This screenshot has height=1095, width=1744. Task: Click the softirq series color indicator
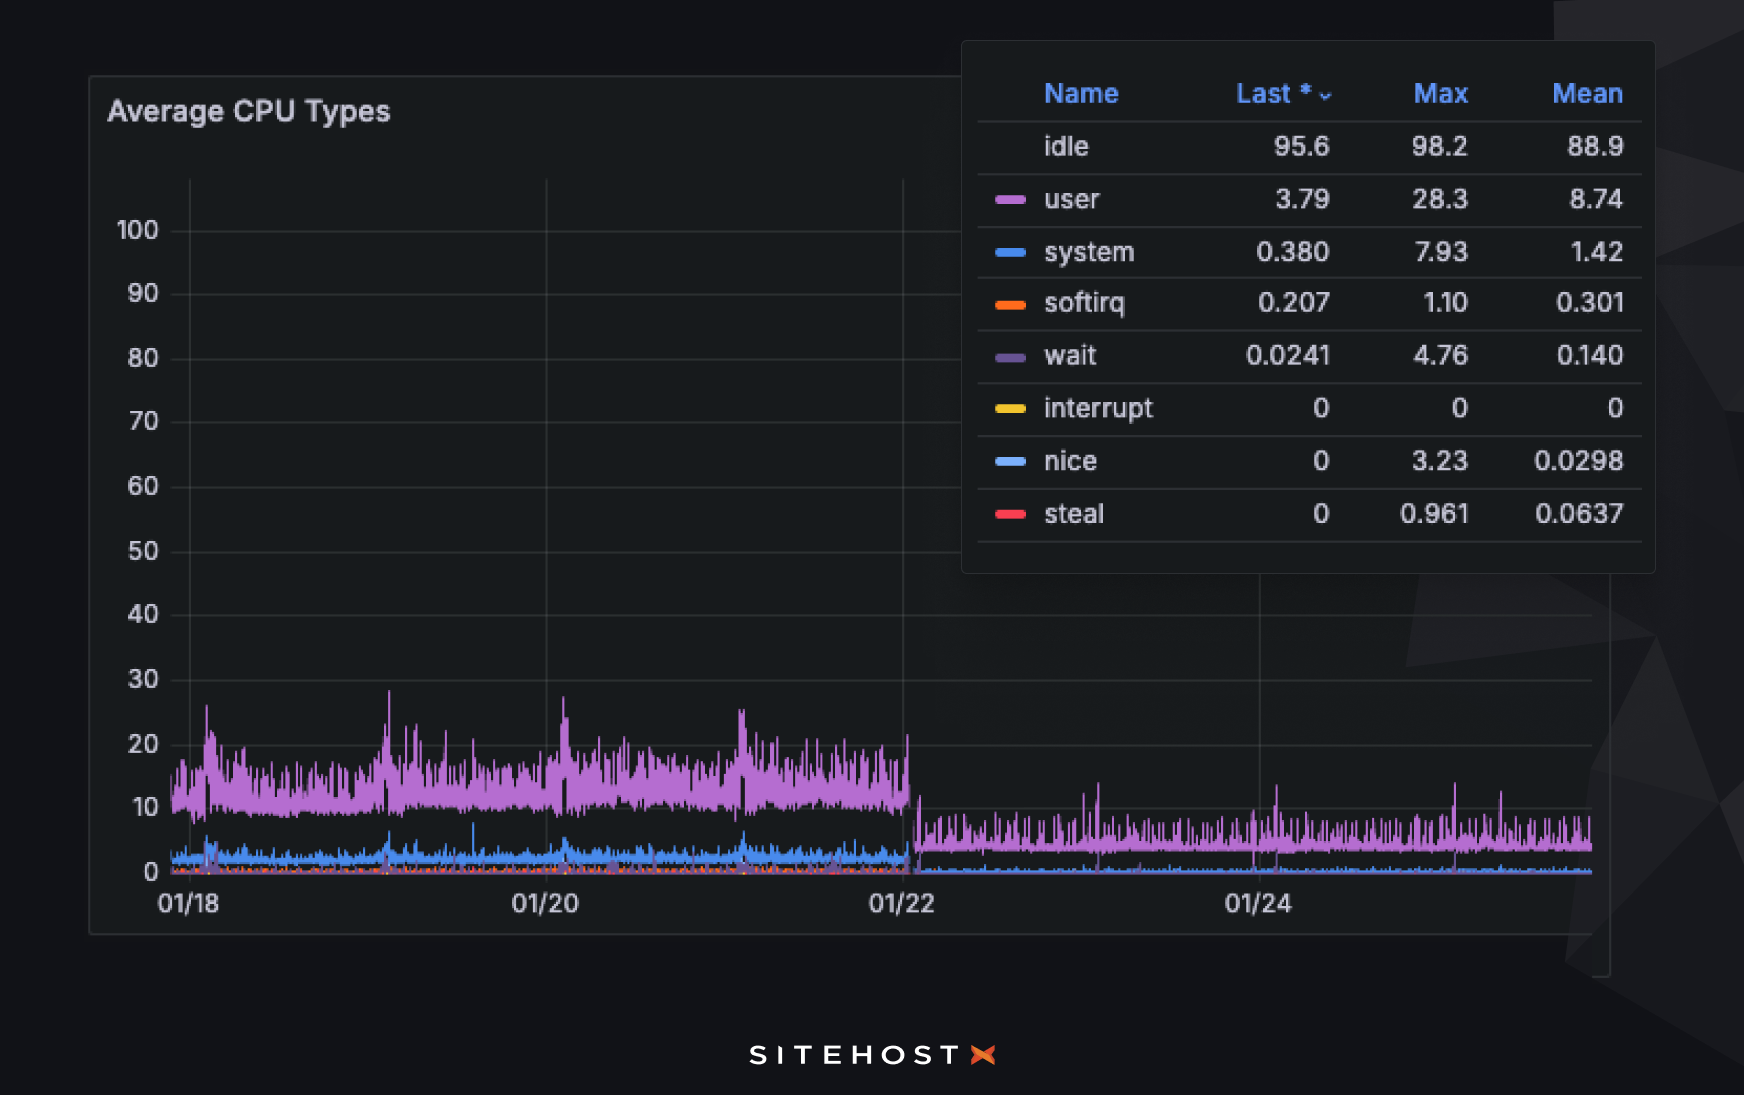click(1008, 304)
